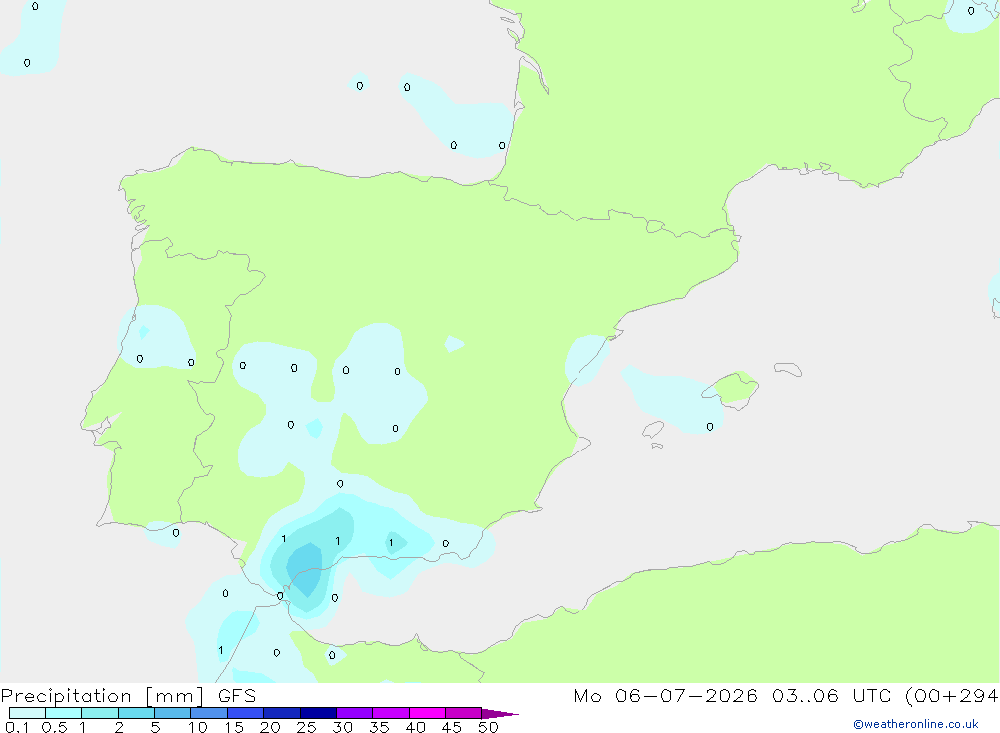This screenshot has width=1000, height=733.
Task: Click the legend scale label "25"
Action: pyautogui.click(x=307, y=727)
